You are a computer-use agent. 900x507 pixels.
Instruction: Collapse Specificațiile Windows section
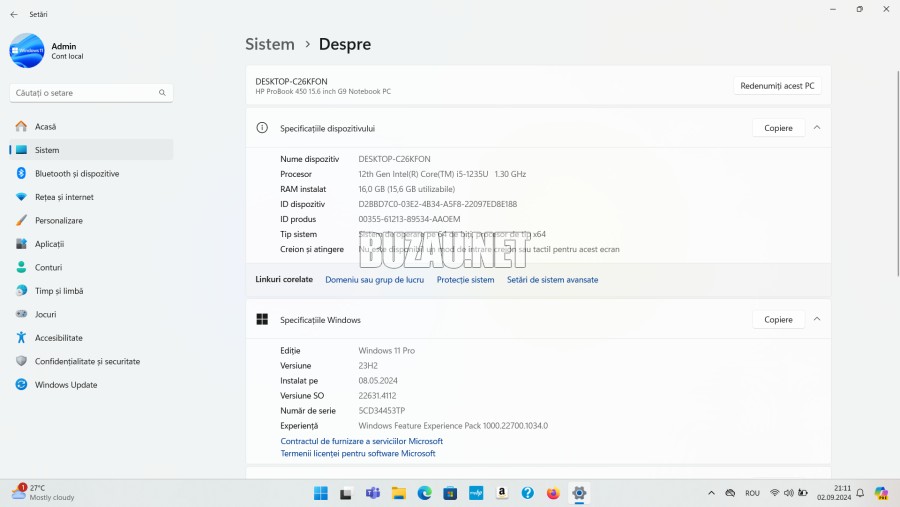coord(817,319)
